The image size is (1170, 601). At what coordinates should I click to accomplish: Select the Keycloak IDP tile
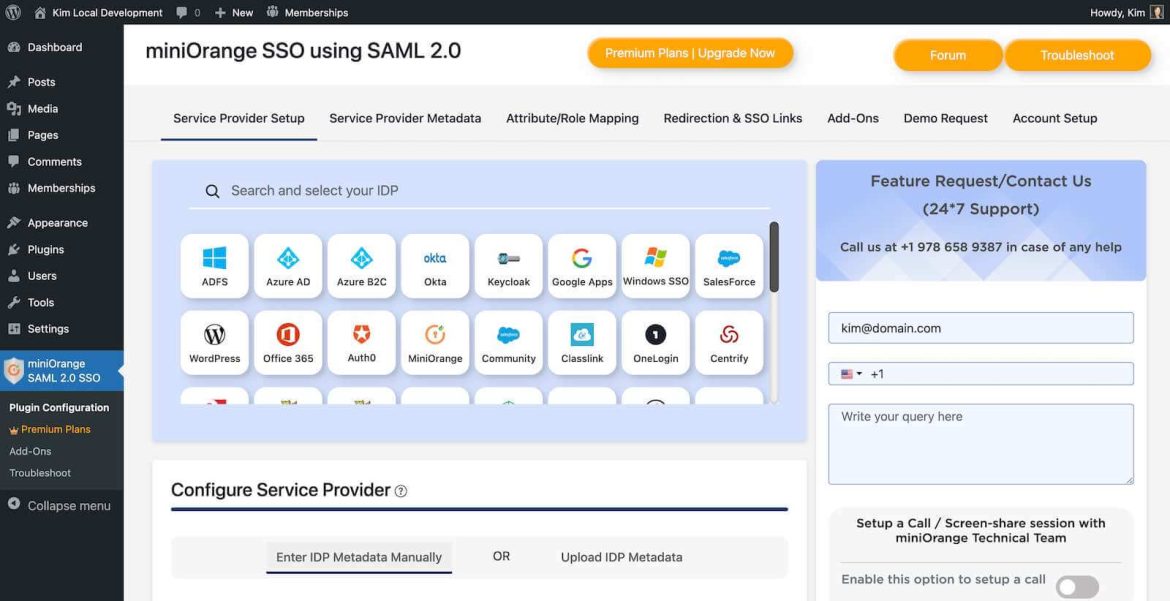coord(508,267)
